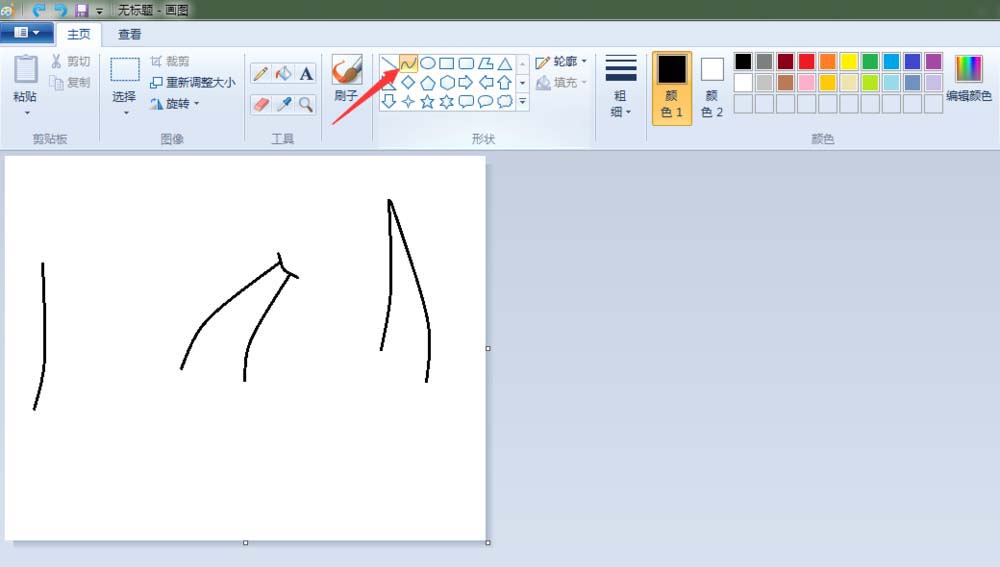Select the Fill with color bucket tool
This screenshot has height=567, width=1000.
pos(283,73)
